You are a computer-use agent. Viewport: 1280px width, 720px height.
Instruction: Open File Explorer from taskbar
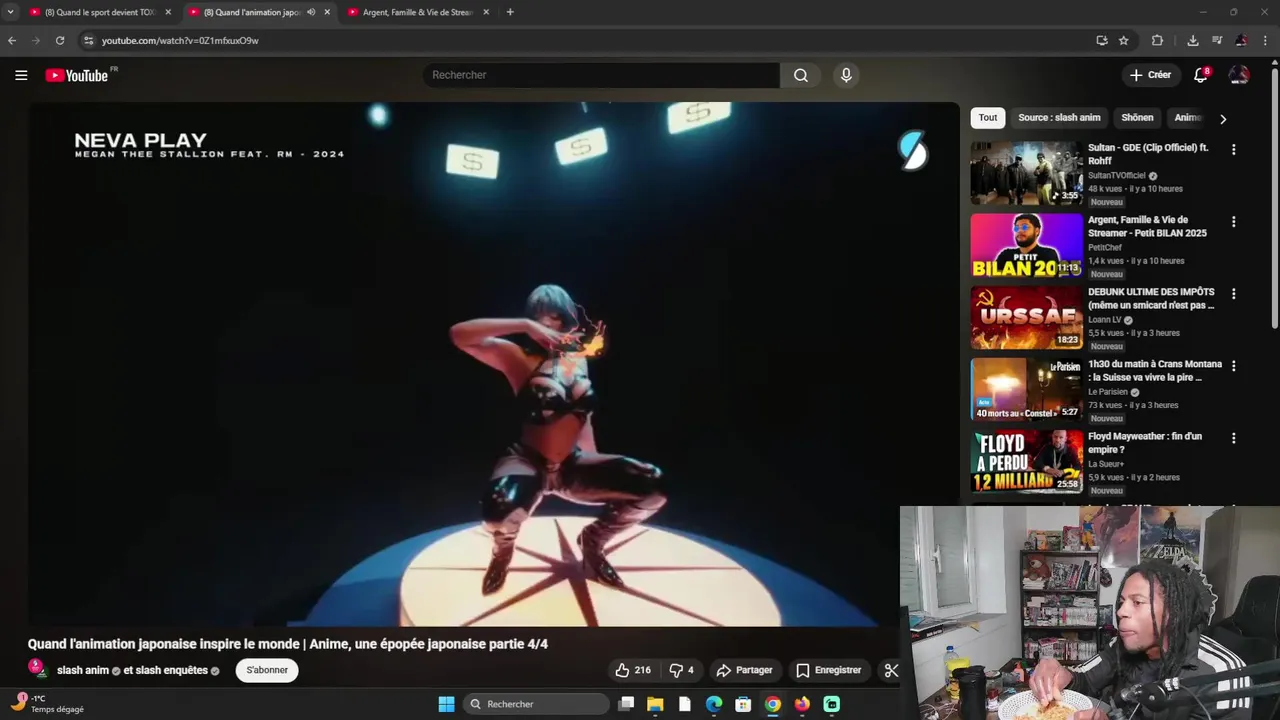[x=655, y=704]
